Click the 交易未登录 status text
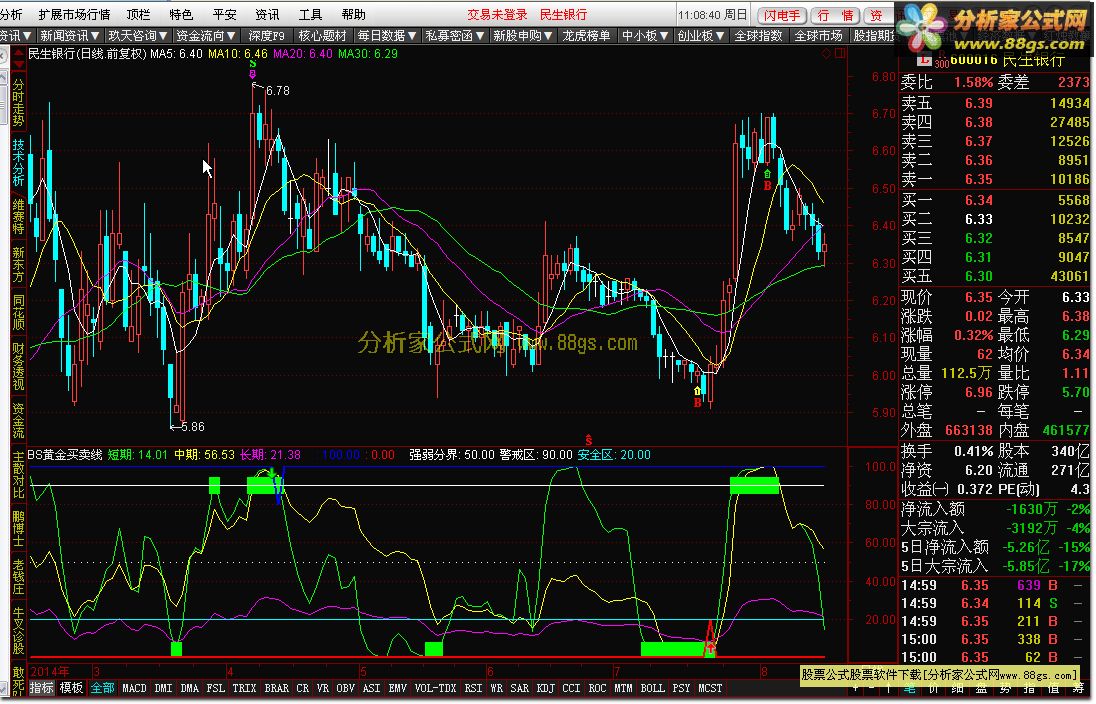Screen dimensions: 1096x704 tap(497, 15)
